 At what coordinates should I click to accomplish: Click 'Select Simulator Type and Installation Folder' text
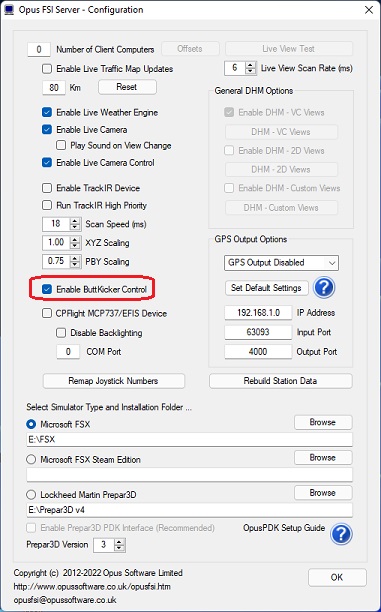click(x=109, y=407)
